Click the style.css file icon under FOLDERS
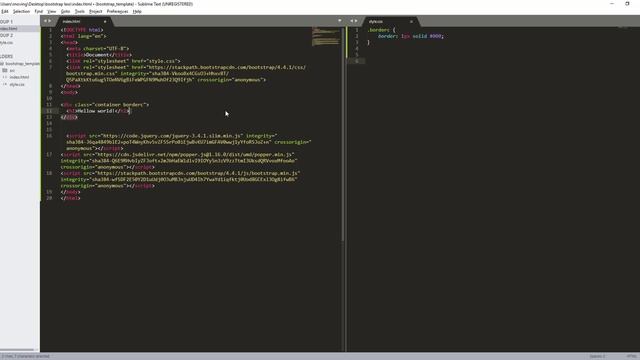640x360 pixels. click(5, 84)
